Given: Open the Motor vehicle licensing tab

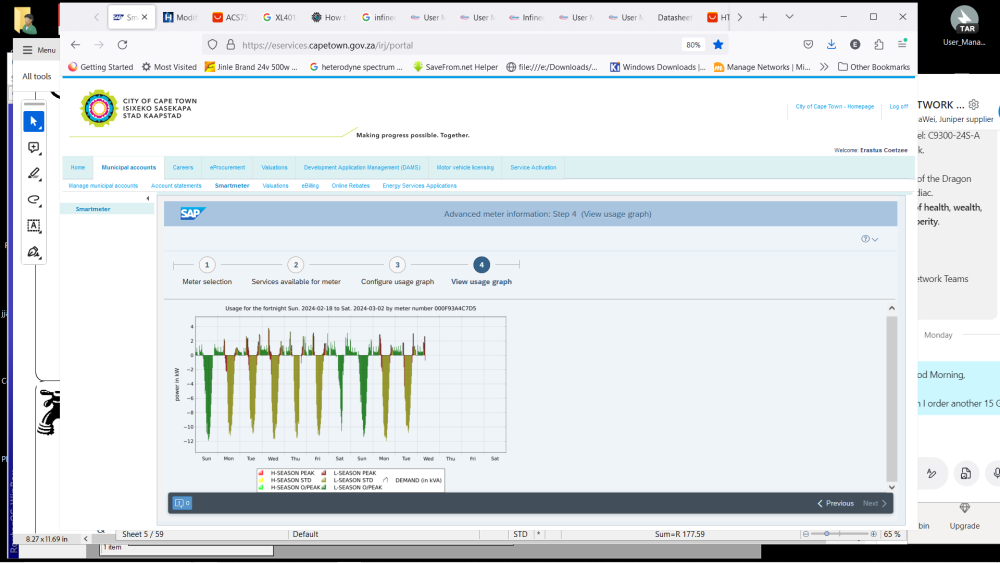Looking at the screenshot, I should [x=465, y=168].
